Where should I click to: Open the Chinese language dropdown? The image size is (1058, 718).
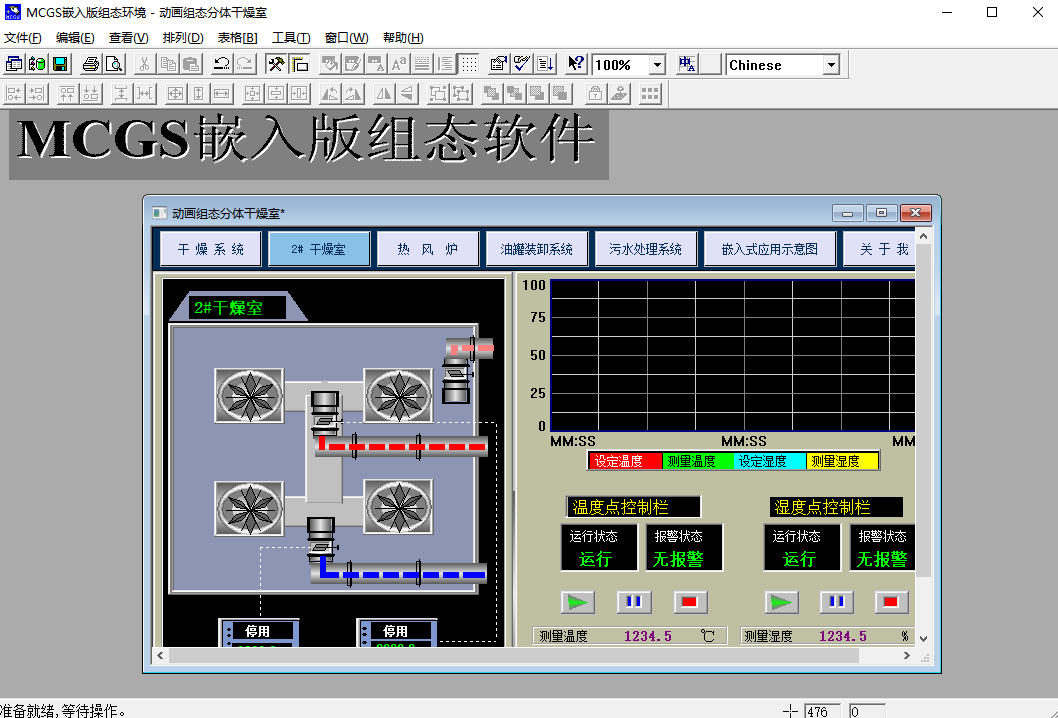(831, 65)
